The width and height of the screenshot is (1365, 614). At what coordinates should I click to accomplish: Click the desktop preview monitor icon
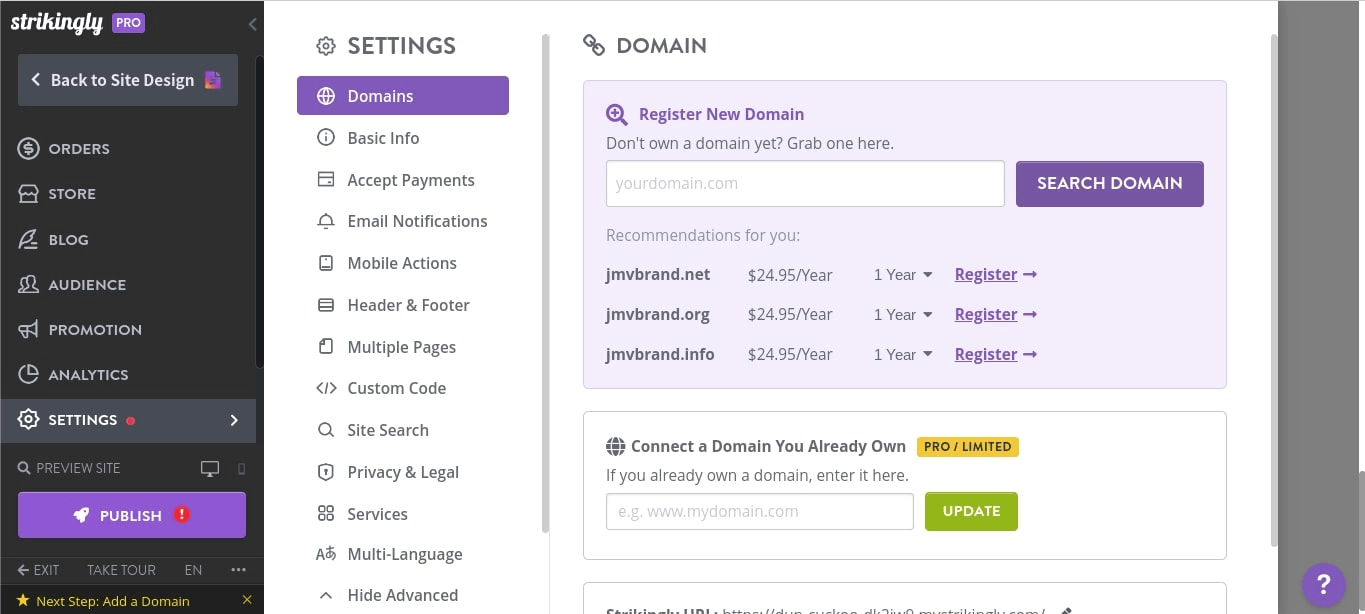209,467
